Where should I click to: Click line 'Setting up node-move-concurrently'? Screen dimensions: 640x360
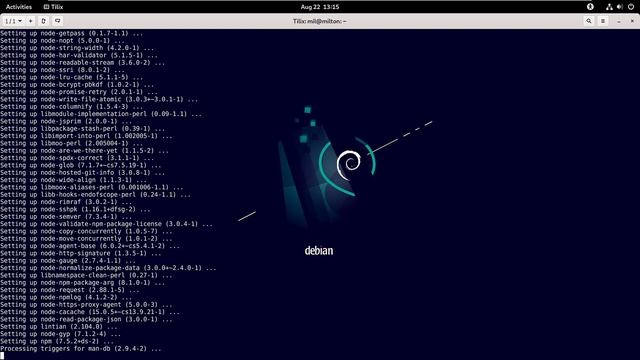click(x=86, y=239)
